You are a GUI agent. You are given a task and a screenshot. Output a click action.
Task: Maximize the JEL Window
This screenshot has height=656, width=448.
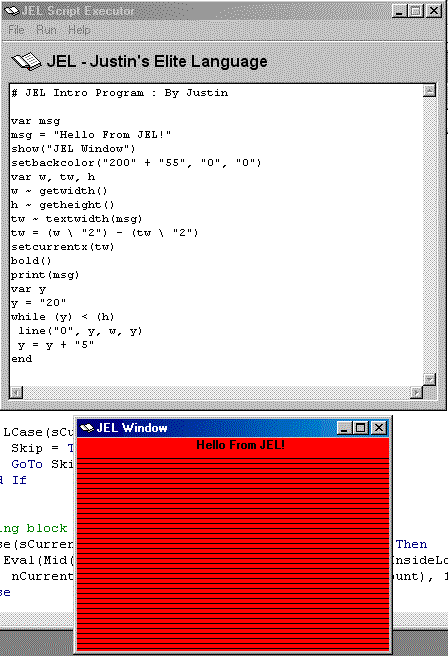click(361, 428)
